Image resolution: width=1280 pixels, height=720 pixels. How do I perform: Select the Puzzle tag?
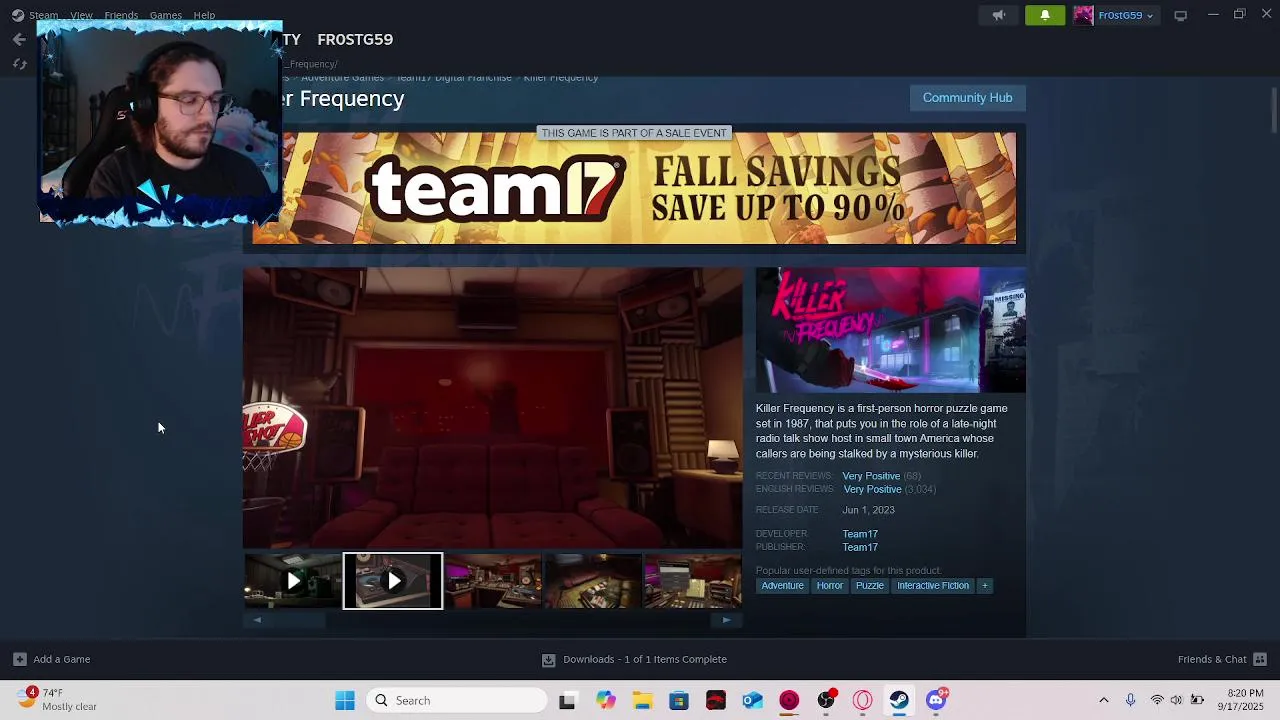coord(869,586)
